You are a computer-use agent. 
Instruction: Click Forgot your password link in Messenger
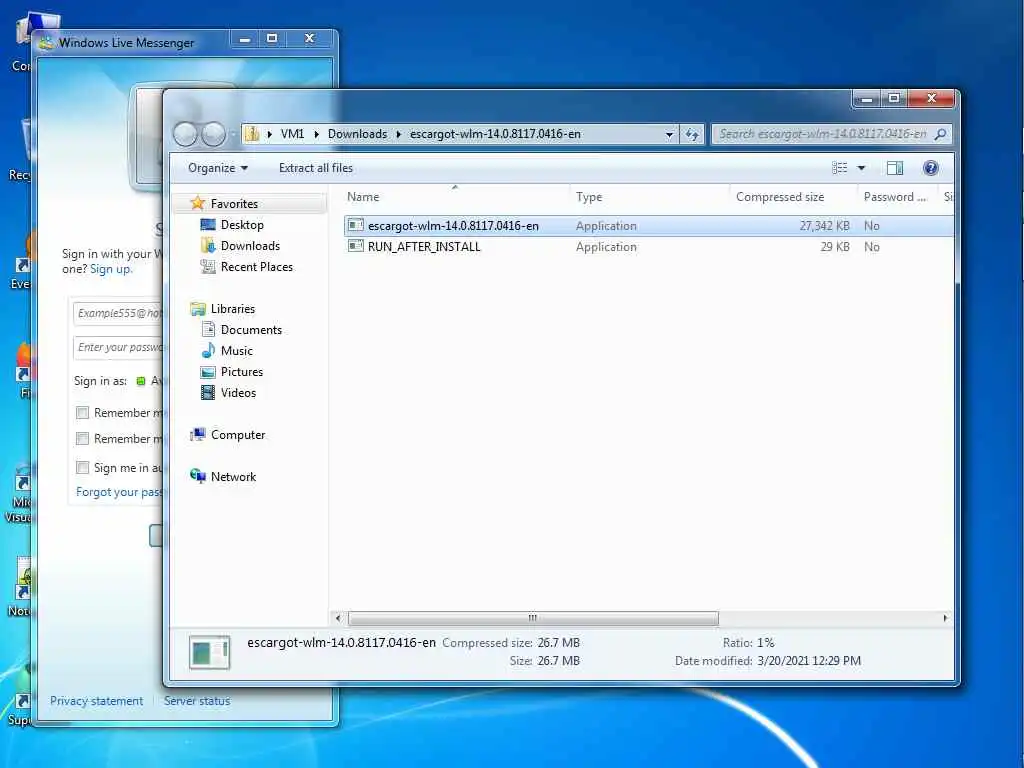click(120, 492)
